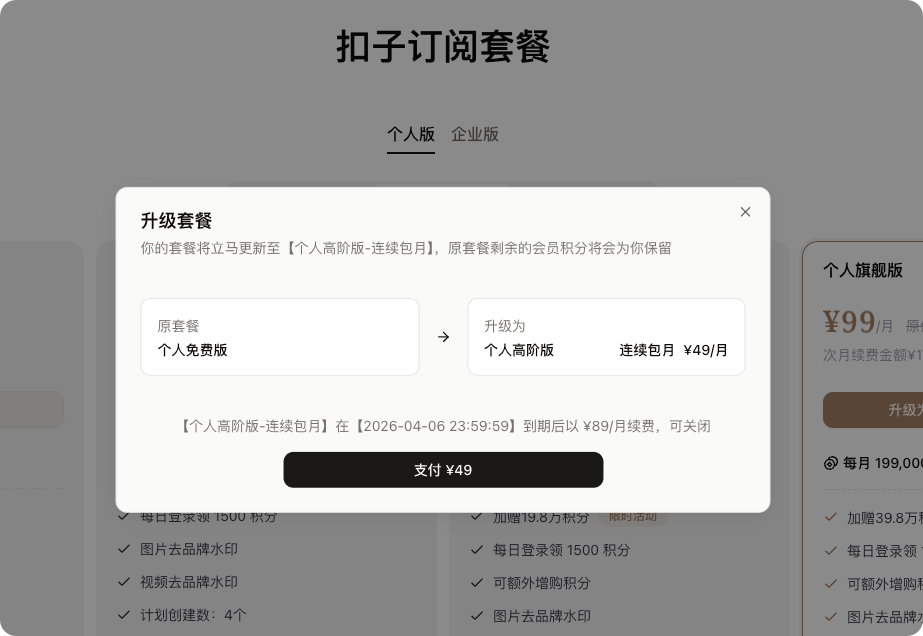Click the 扣子订阅套餐 page title
The image size is (923, 636).
(443, 47)
